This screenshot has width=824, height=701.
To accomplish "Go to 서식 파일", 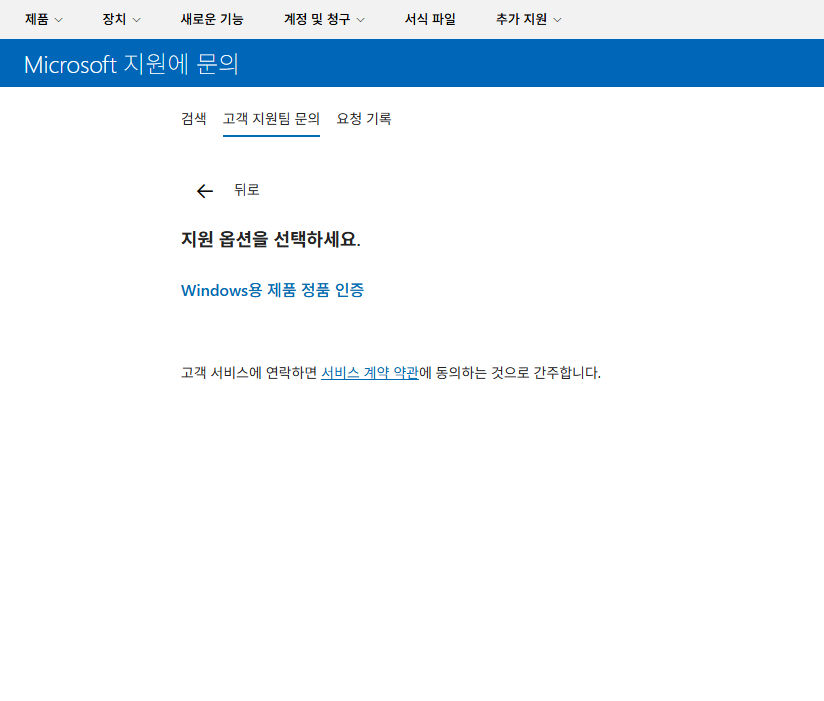I will [430, 19].
